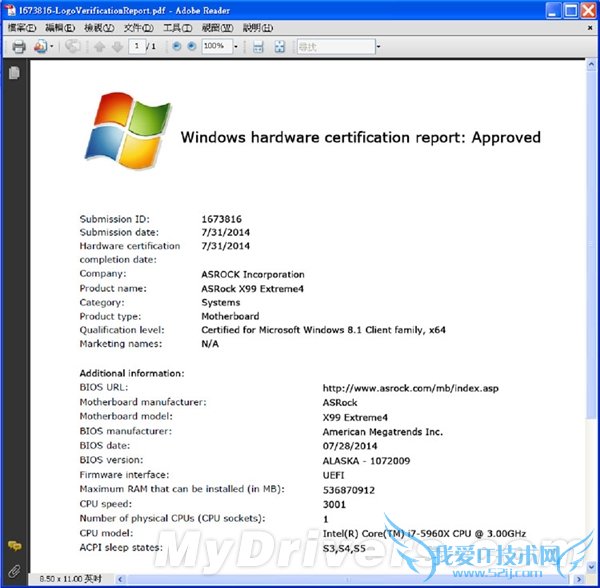Open the 工具(T) Tools menu
This screenshot has height=588, width=600.
pyautogui.click(x=178, y=28)
